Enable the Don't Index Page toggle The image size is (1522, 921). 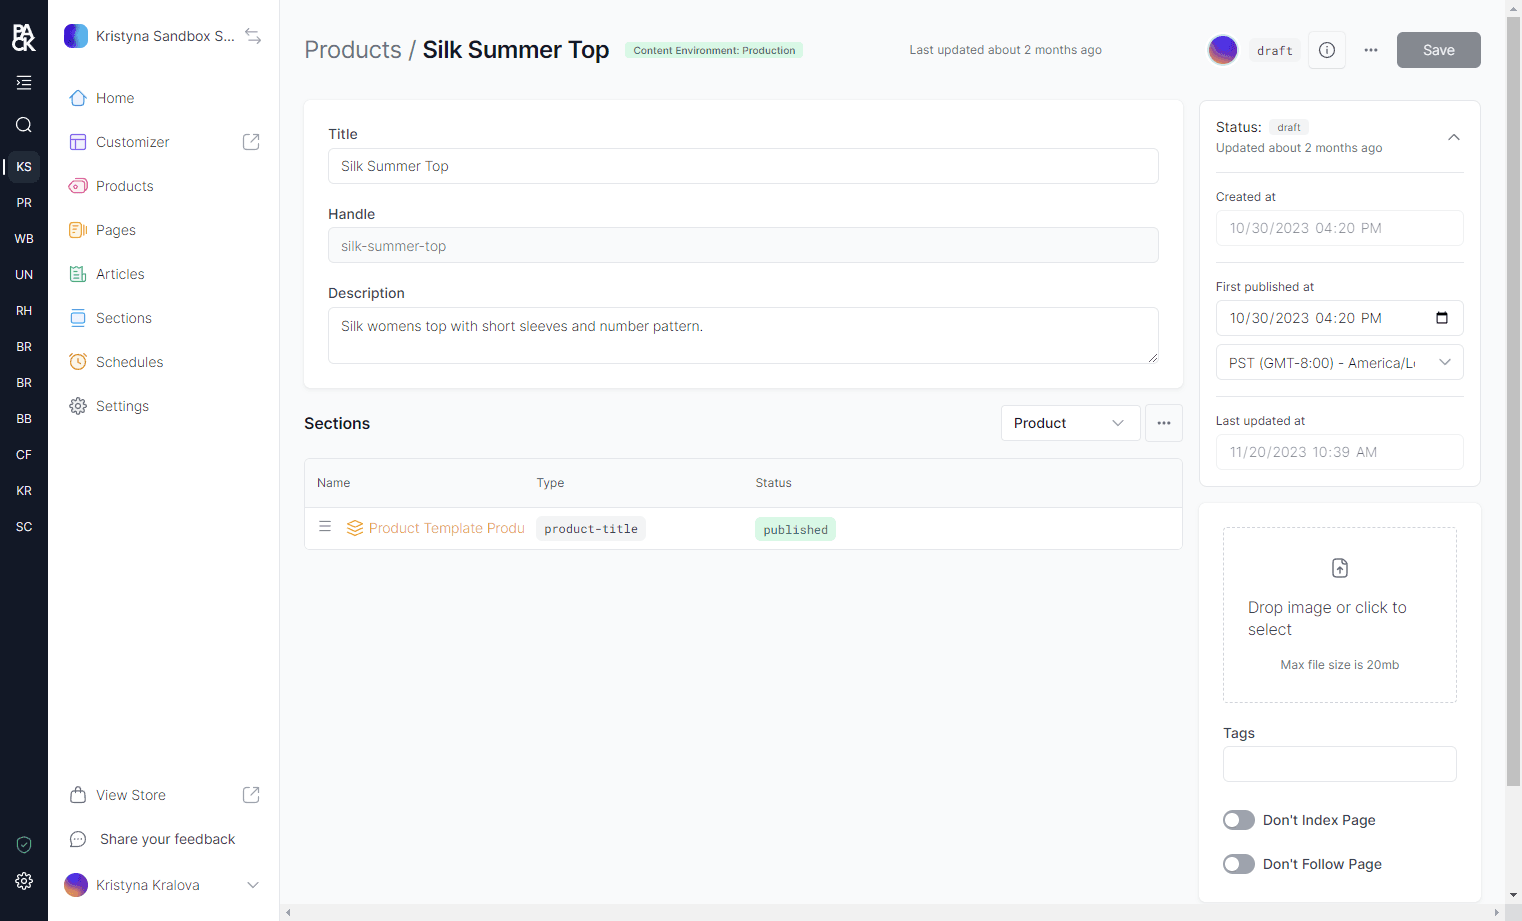pos(1238,820)
